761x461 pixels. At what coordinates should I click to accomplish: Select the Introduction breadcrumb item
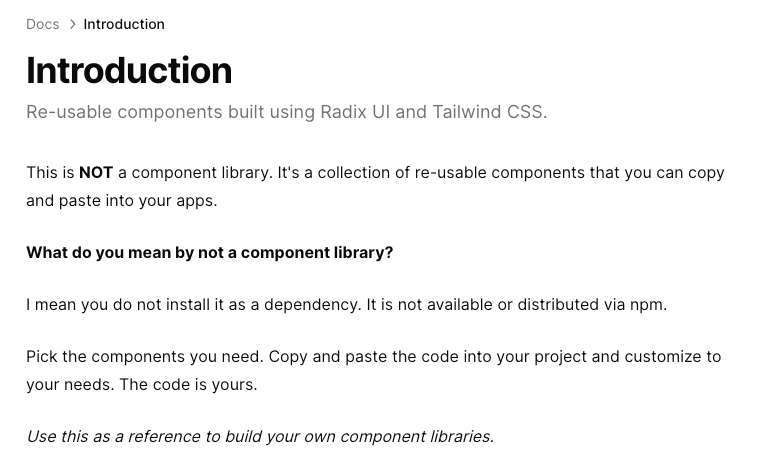pos(124,24)
